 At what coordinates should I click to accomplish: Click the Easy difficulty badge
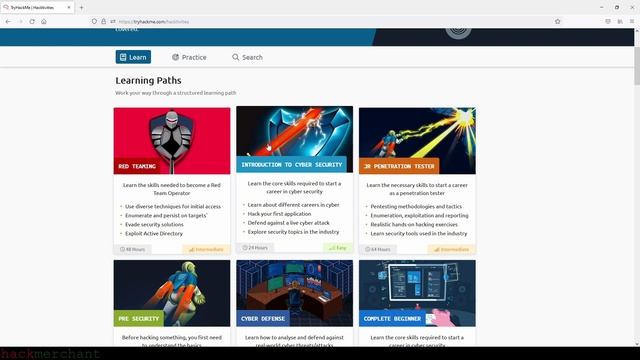coord(338,247)
